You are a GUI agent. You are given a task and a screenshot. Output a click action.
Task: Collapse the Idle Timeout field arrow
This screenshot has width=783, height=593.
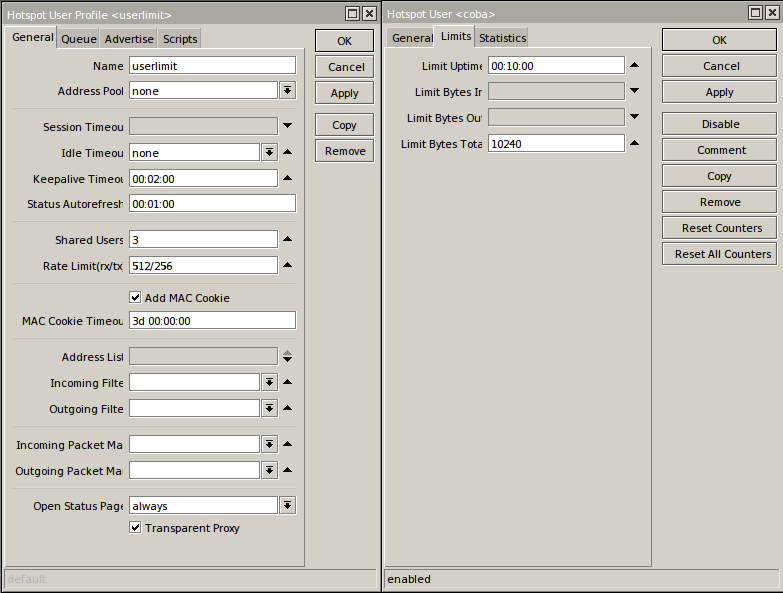[288, 152]
